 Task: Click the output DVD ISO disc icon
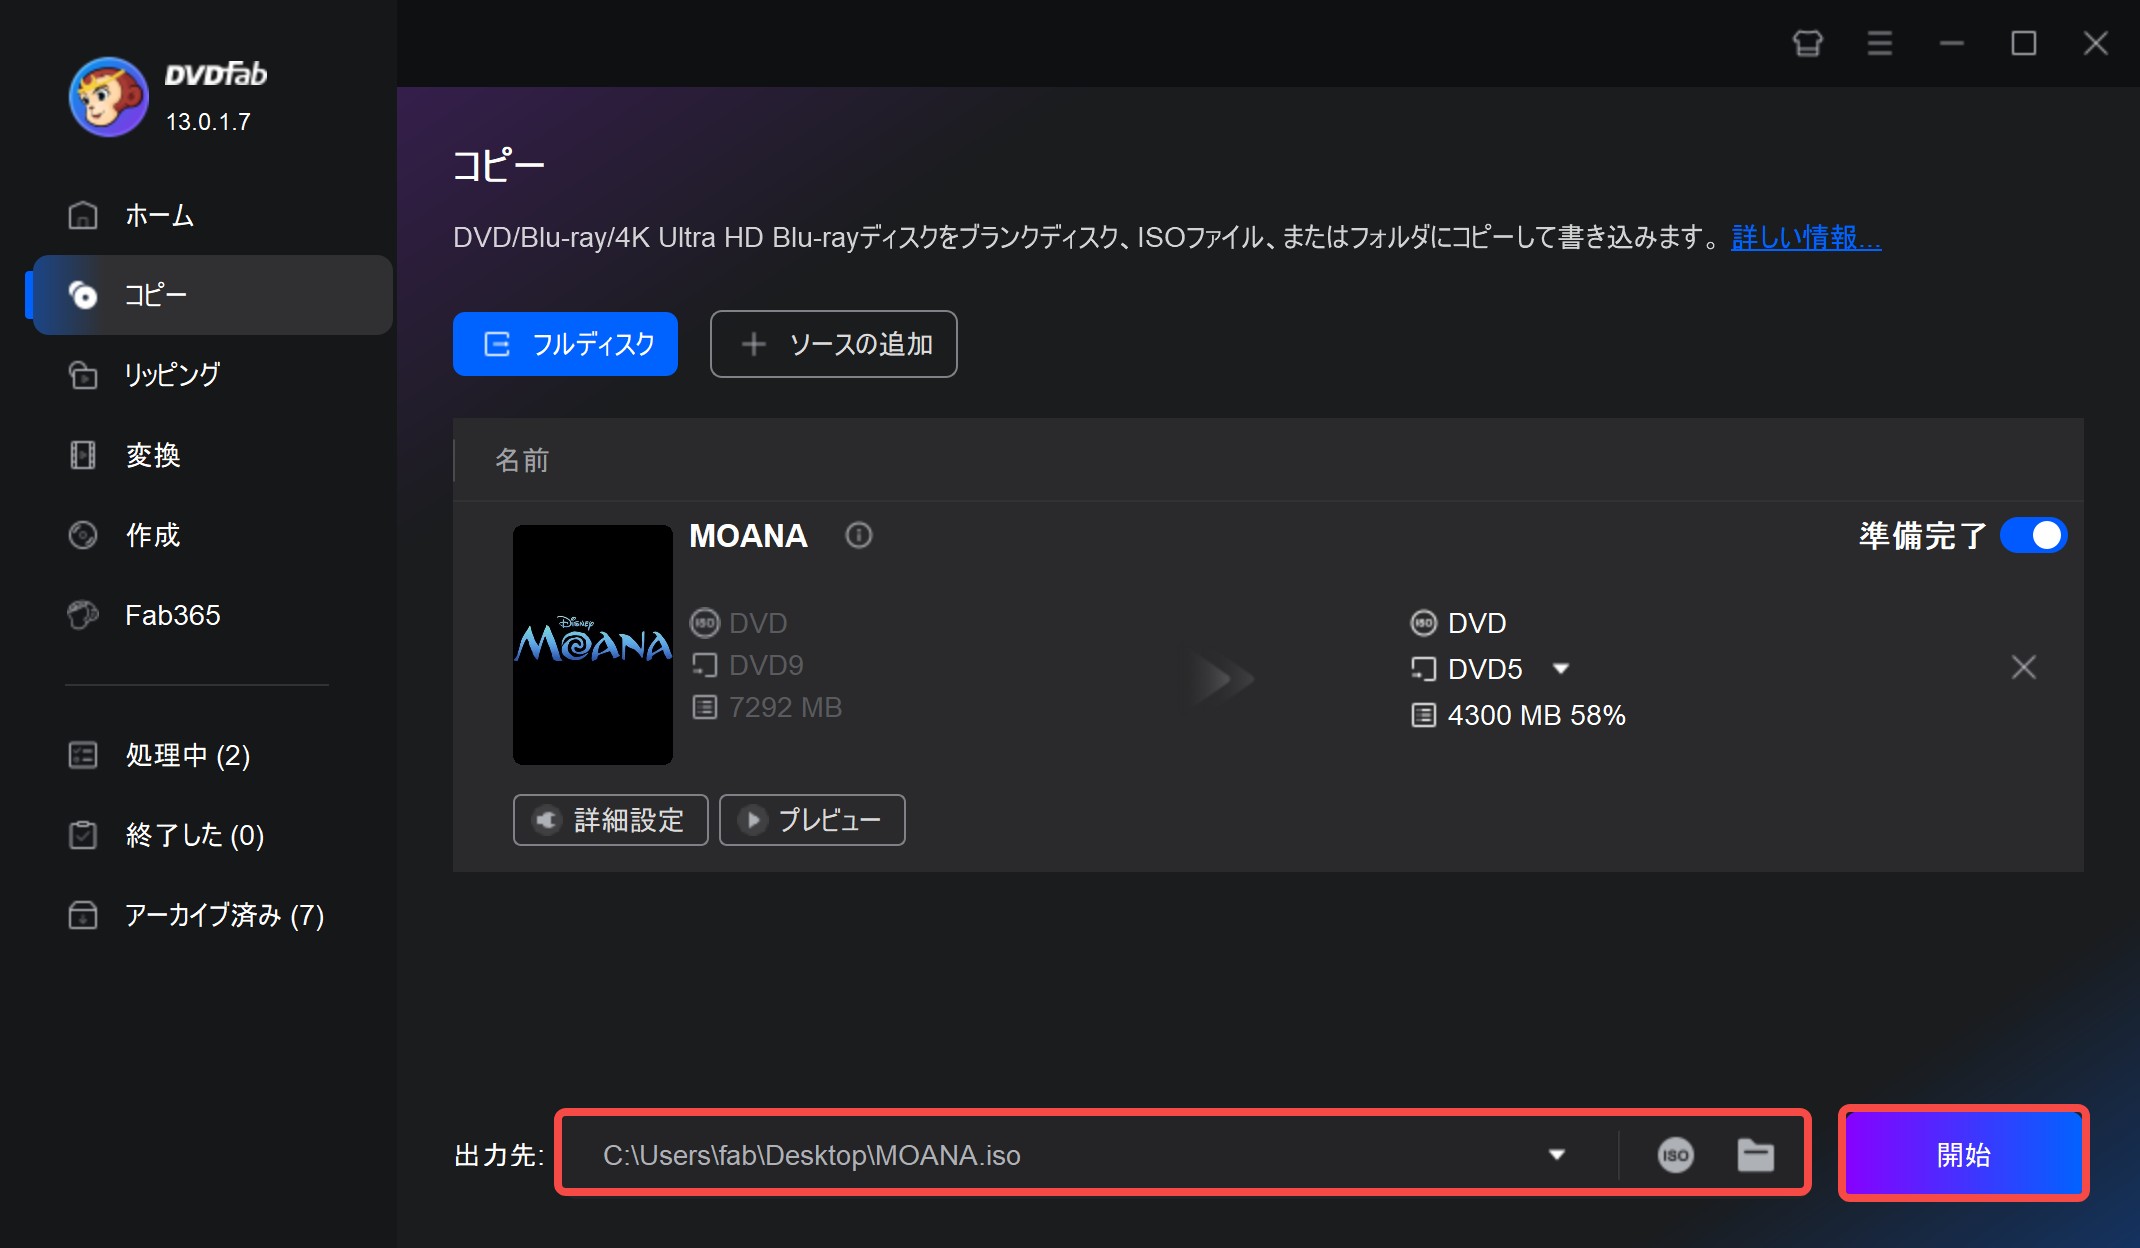click(1423, 623)
